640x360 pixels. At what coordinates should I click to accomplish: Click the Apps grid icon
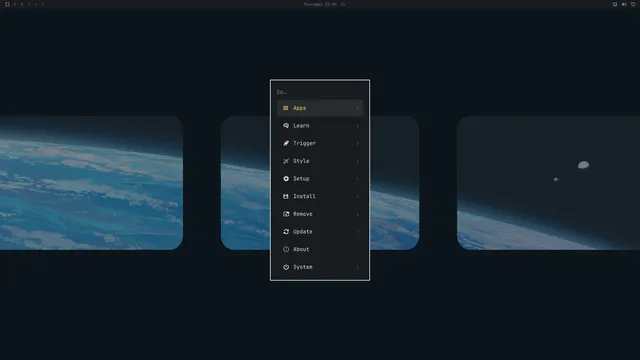[286, 108]
